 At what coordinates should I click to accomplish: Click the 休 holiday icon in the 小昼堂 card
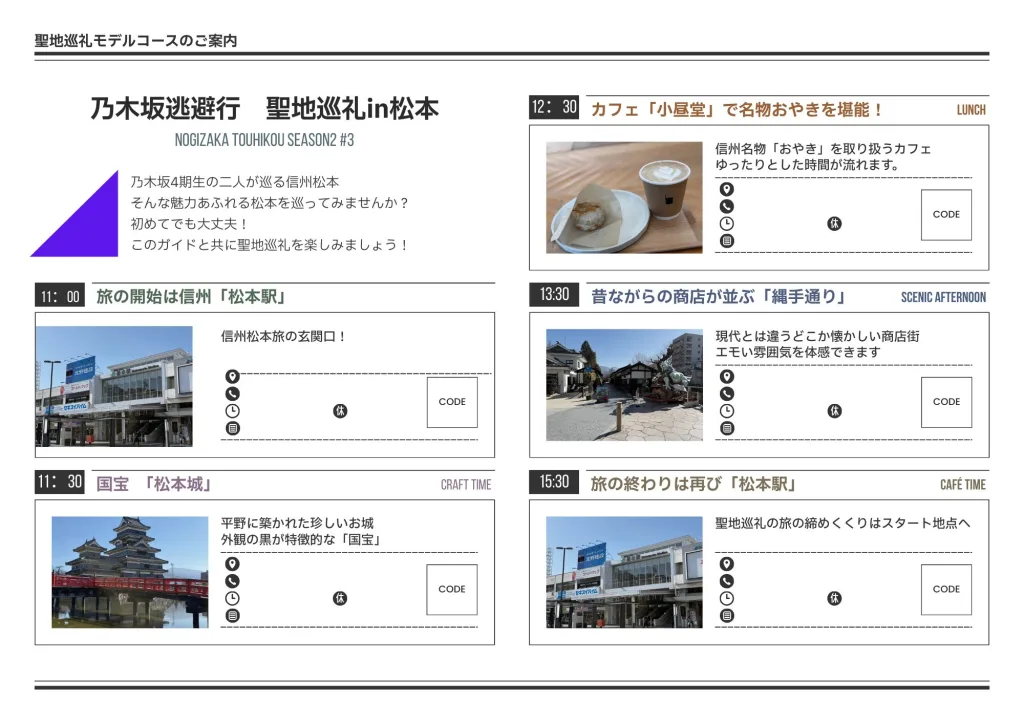pos(834,224)
